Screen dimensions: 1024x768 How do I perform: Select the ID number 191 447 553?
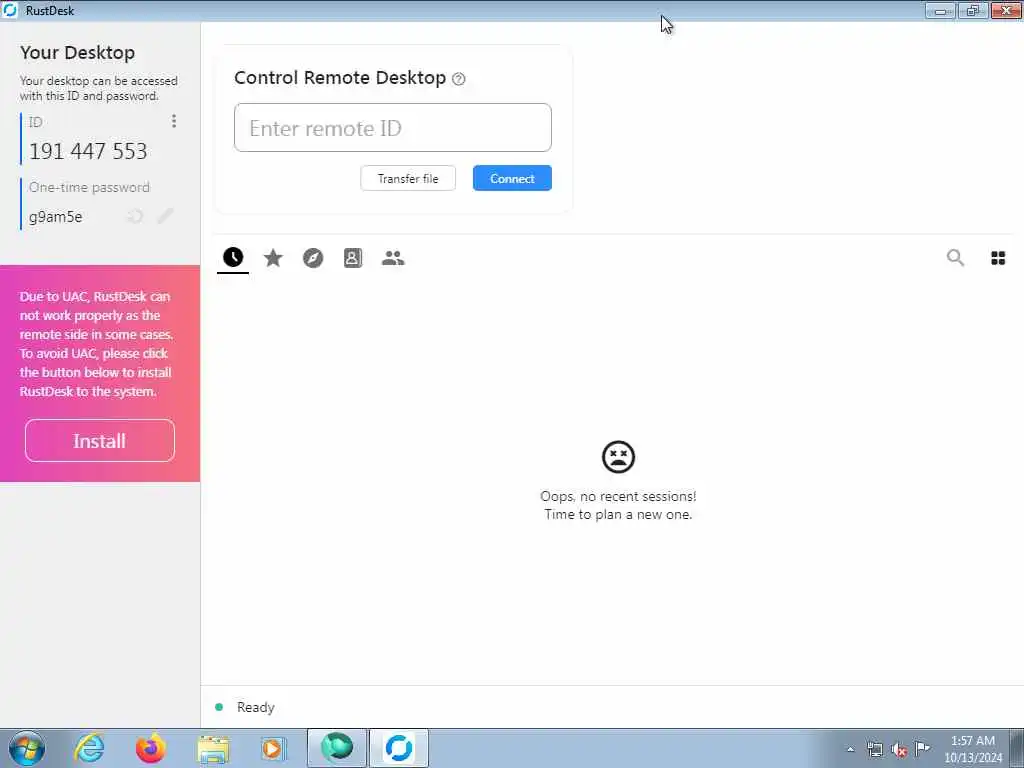click(x=88, y=152)
